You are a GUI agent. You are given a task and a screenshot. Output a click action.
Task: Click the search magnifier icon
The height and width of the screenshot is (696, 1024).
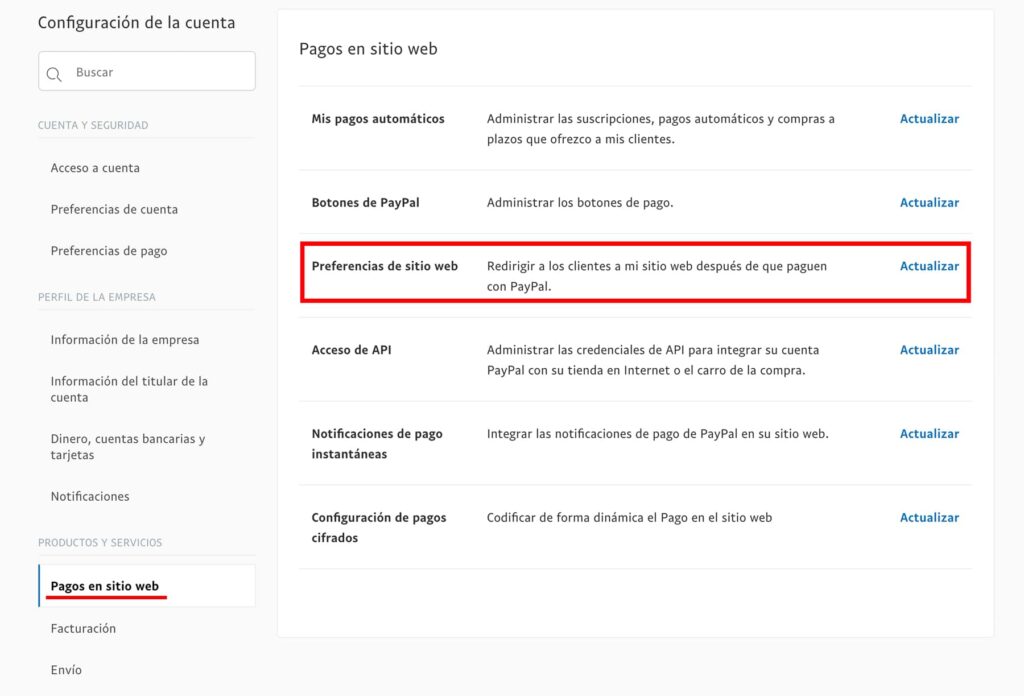[54, 74]
